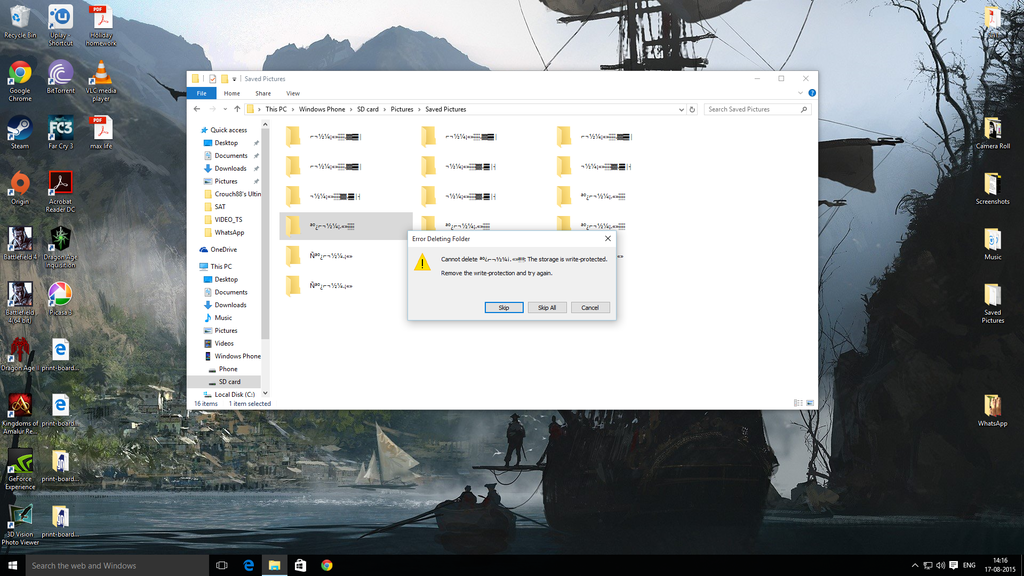The height and width of the screenshot is (576, 1024).
Task: Select the Kingdoms of Amalur shortcut
Action: [20, 414]
